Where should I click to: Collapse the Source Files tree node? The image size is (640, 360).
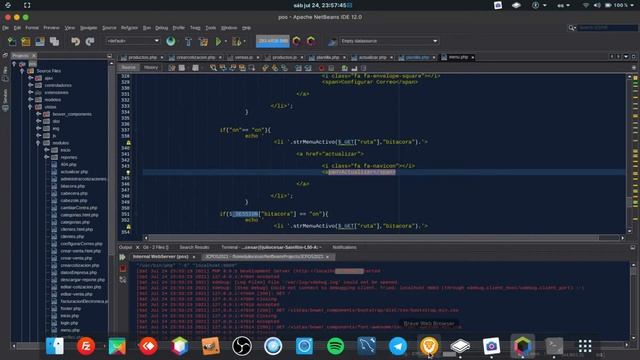pos(22,71)
